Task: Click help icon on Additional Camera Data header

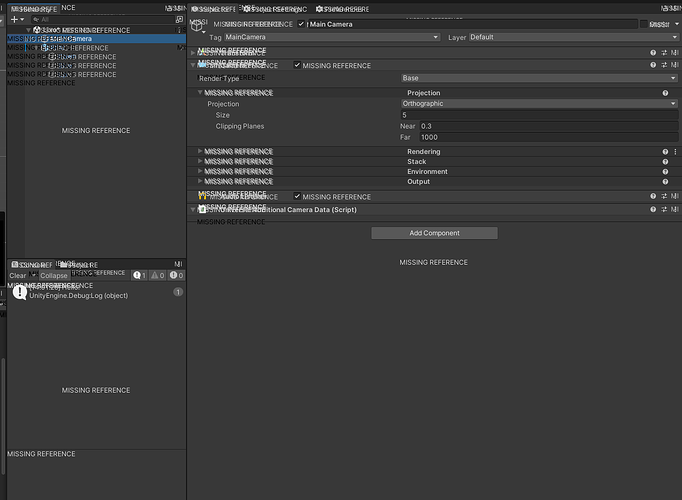Action: pos(653,210)
